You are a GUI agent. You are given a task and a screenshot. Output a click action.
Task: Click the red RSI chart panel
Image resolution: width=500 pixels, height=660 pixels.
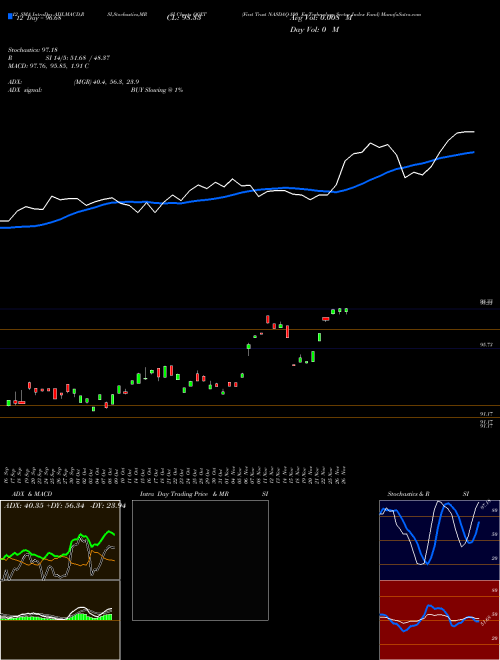pyautogui.click(x=439, y=620)
